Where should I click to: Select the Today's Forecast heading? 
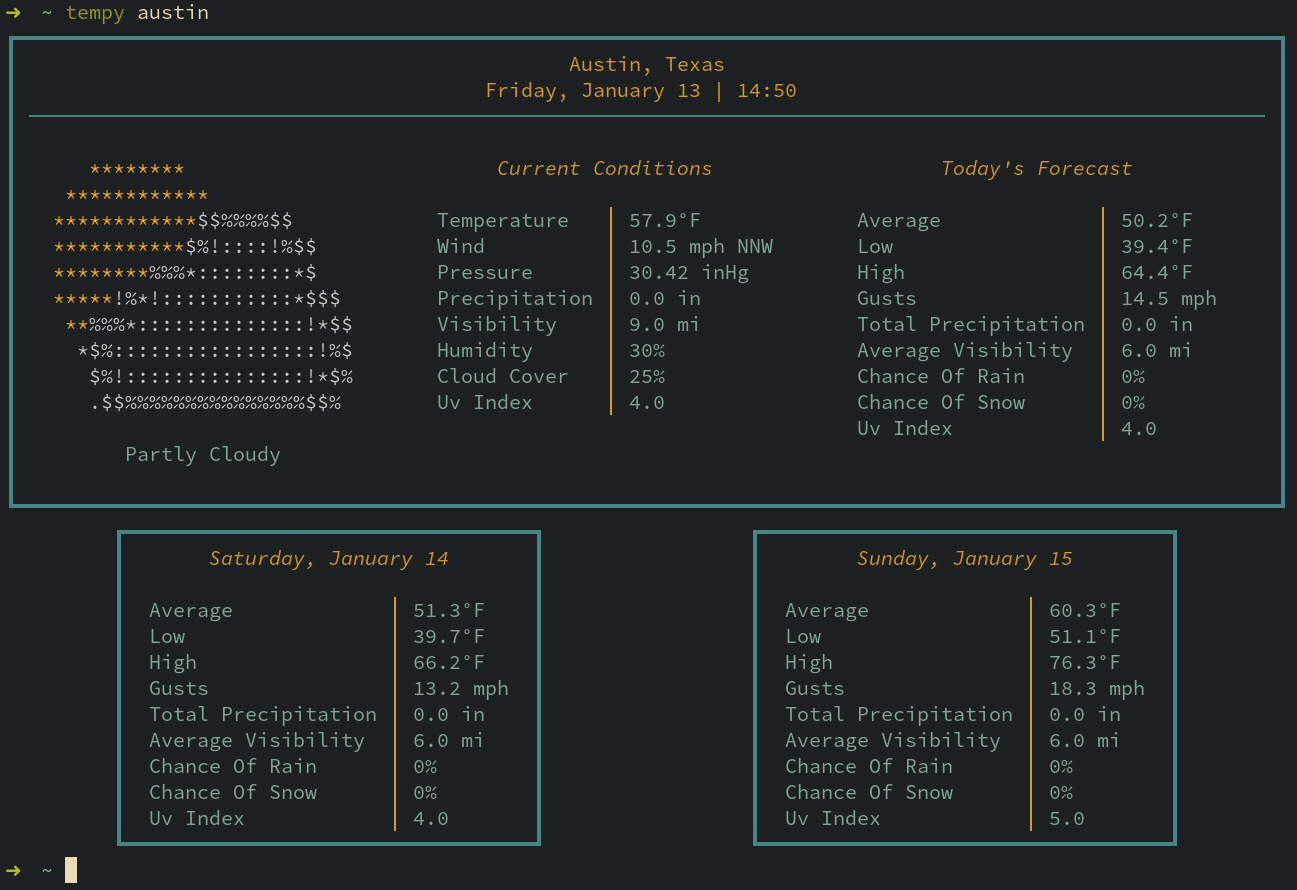1036,168
